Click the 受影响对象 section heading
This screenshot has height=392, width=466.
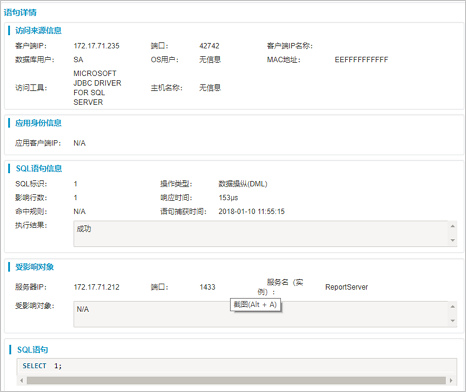click(x=34, y=267)
